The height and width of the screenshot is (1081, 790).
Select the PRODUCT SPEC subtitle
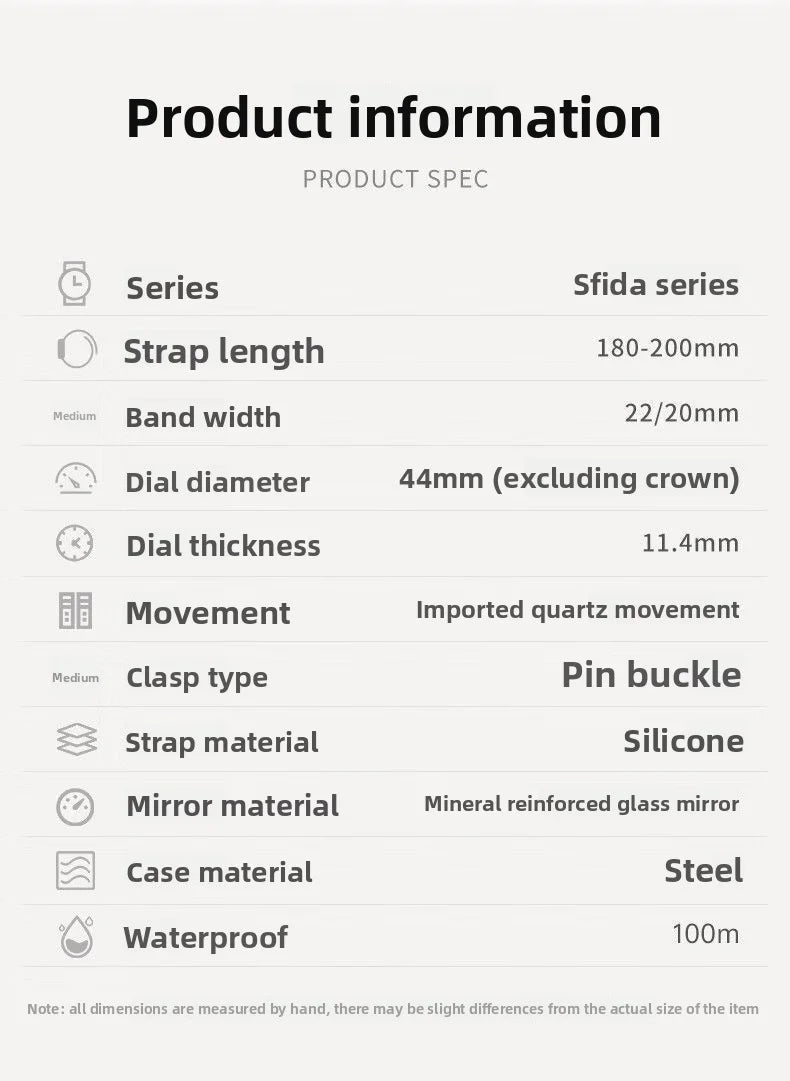click(395, 180)
